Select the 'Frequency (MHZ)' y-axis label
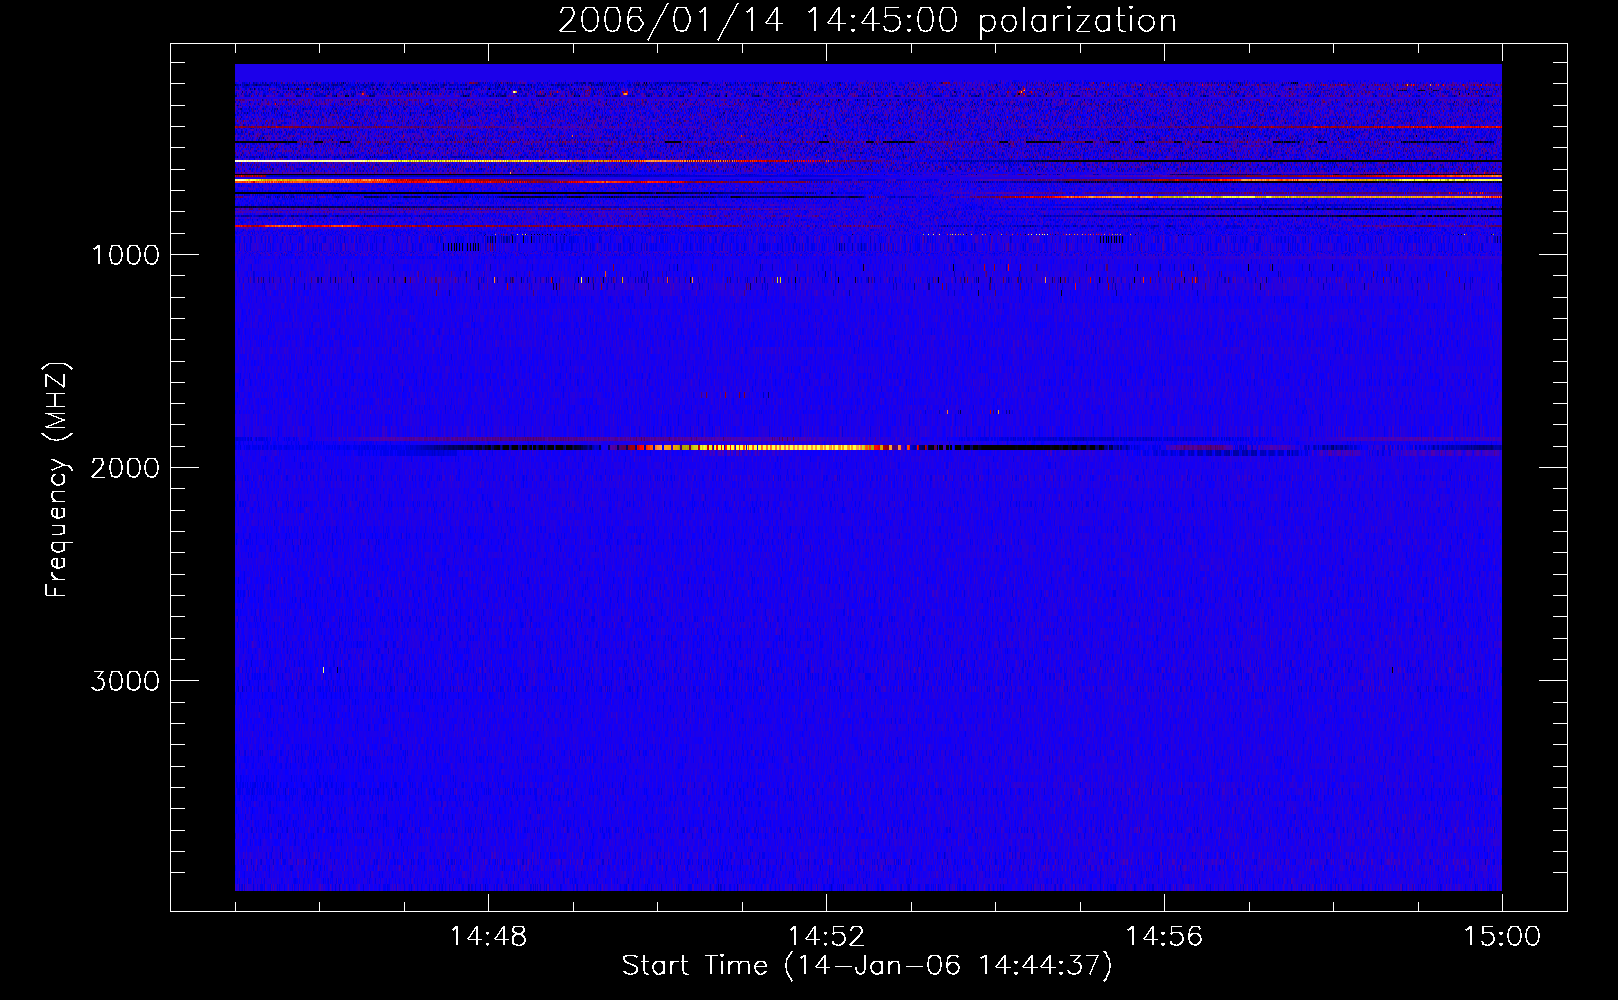 tap(58, 480)
